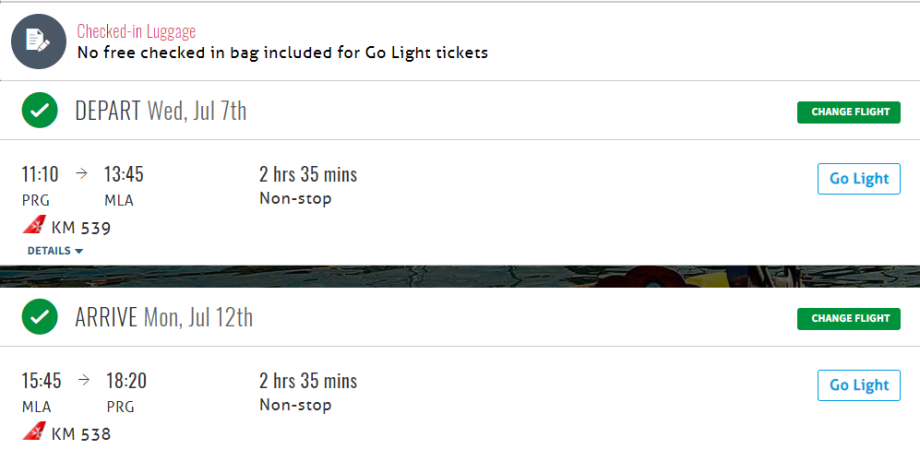Click flight number KM 538
This screenshot has height=449, width=920.
click(x=81, y=434)
